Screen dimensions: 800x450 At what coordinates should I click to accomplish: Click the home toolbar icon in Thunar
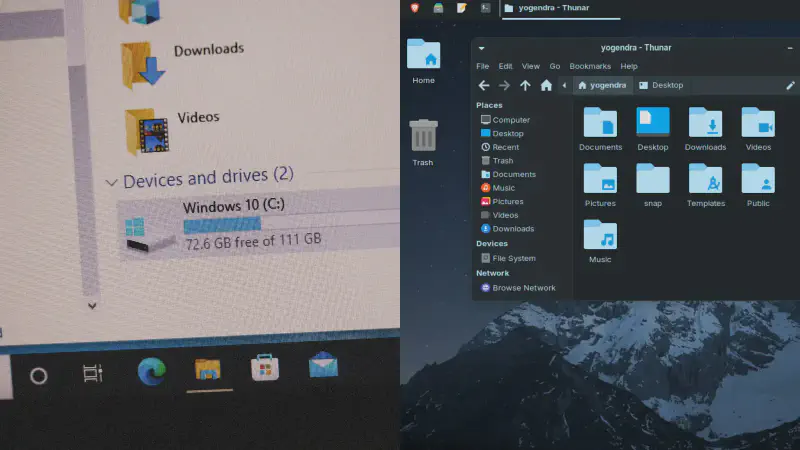coord(546,85)
